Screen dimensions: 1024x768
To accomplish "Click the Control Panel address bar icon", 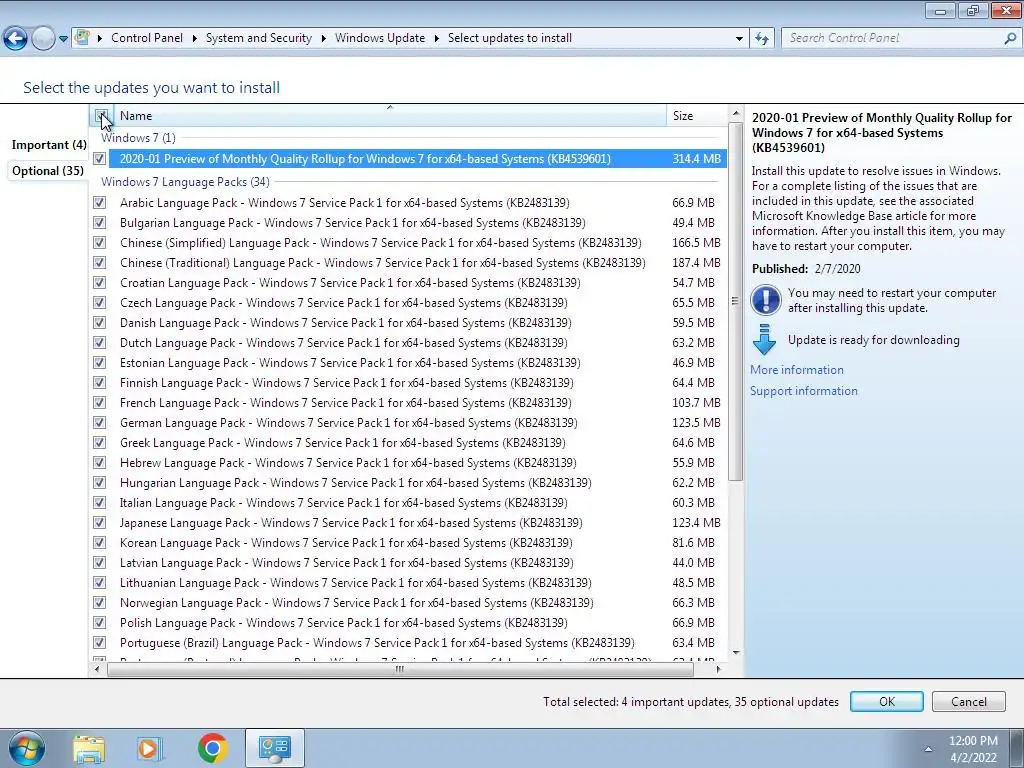I will coord(82,38).
